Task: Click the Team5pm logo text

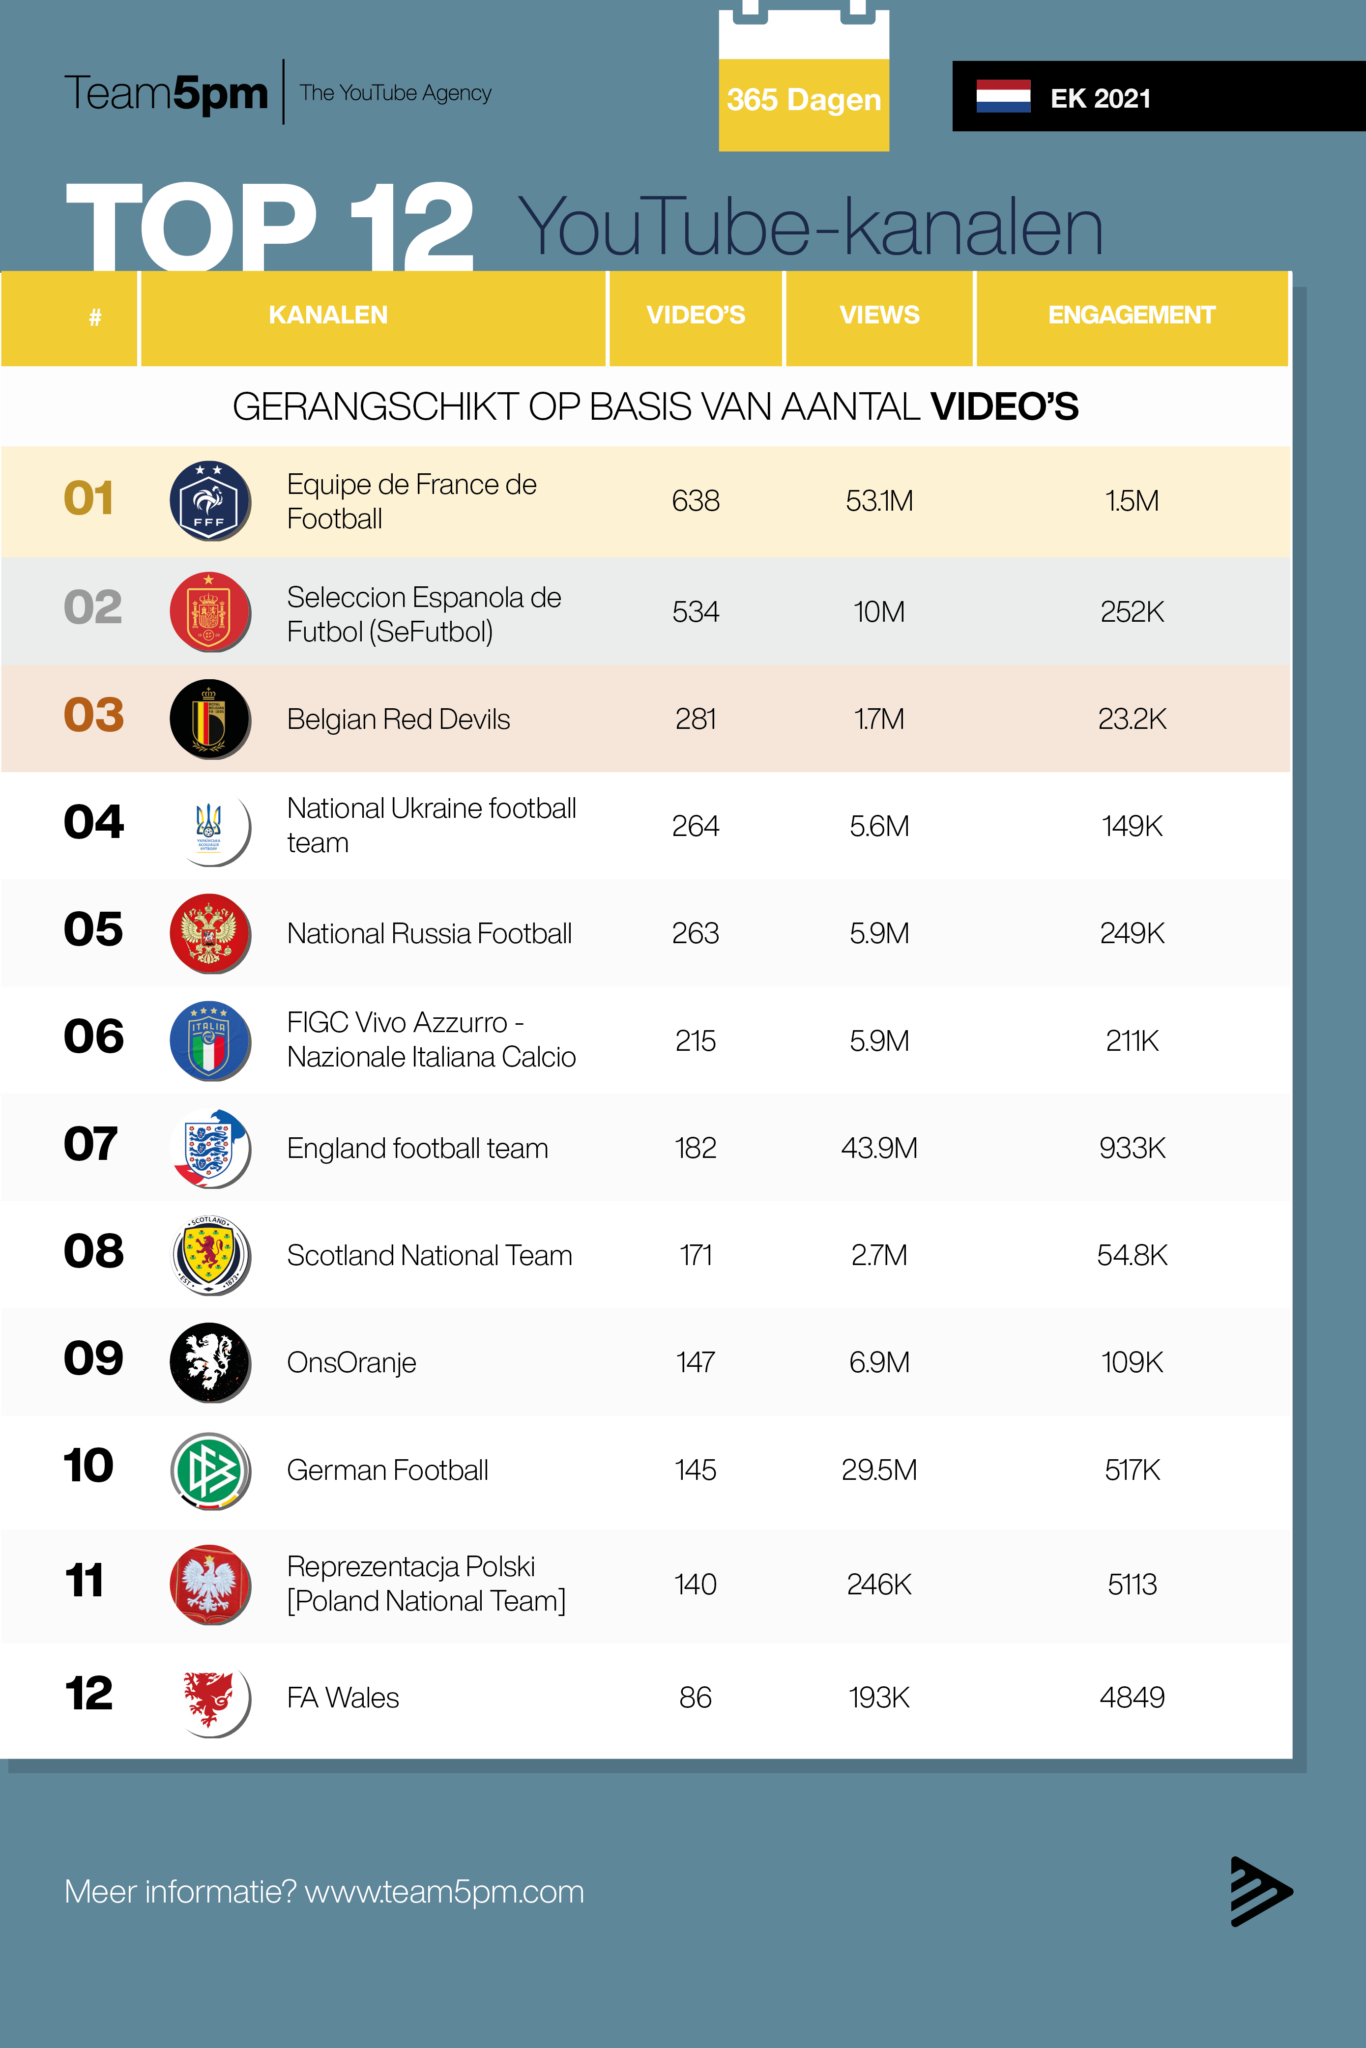Action: pyautogui.click(x=166, y=93)
